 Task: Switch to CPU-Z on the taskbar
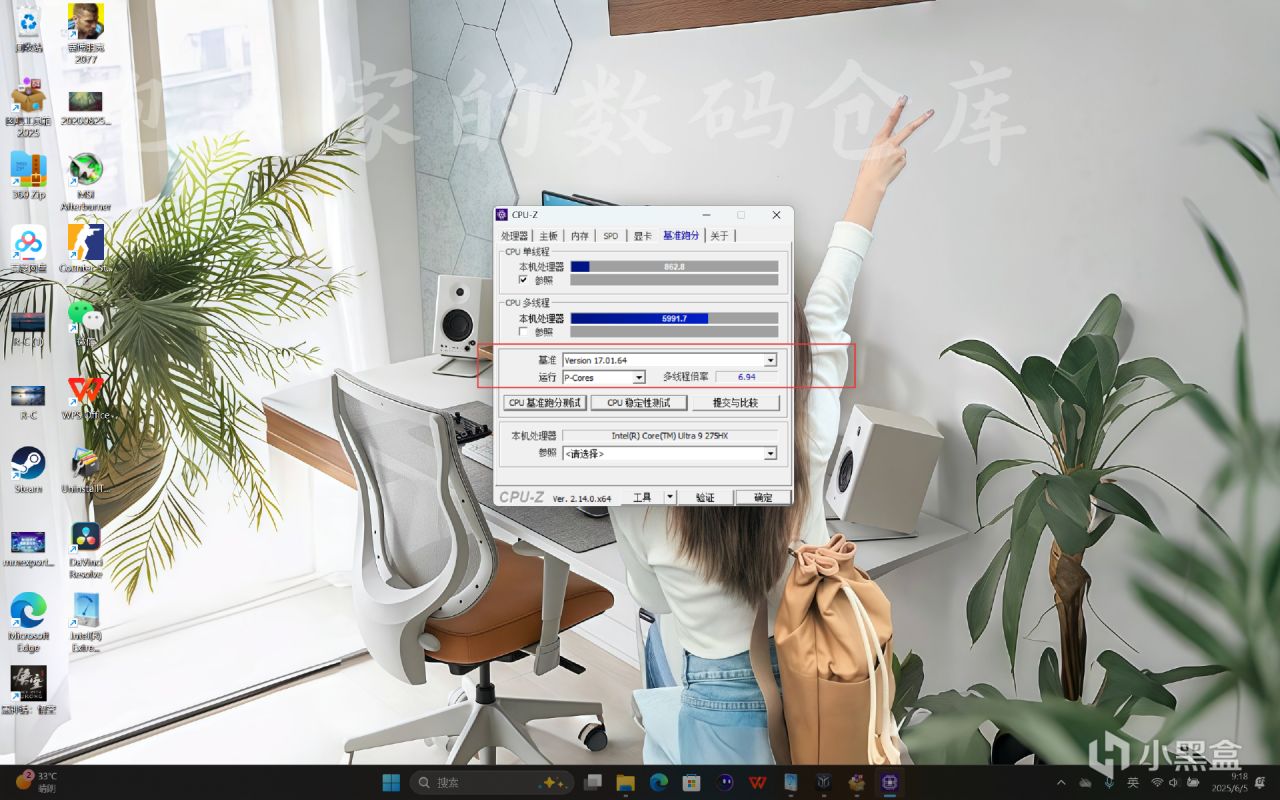(889, 782)
